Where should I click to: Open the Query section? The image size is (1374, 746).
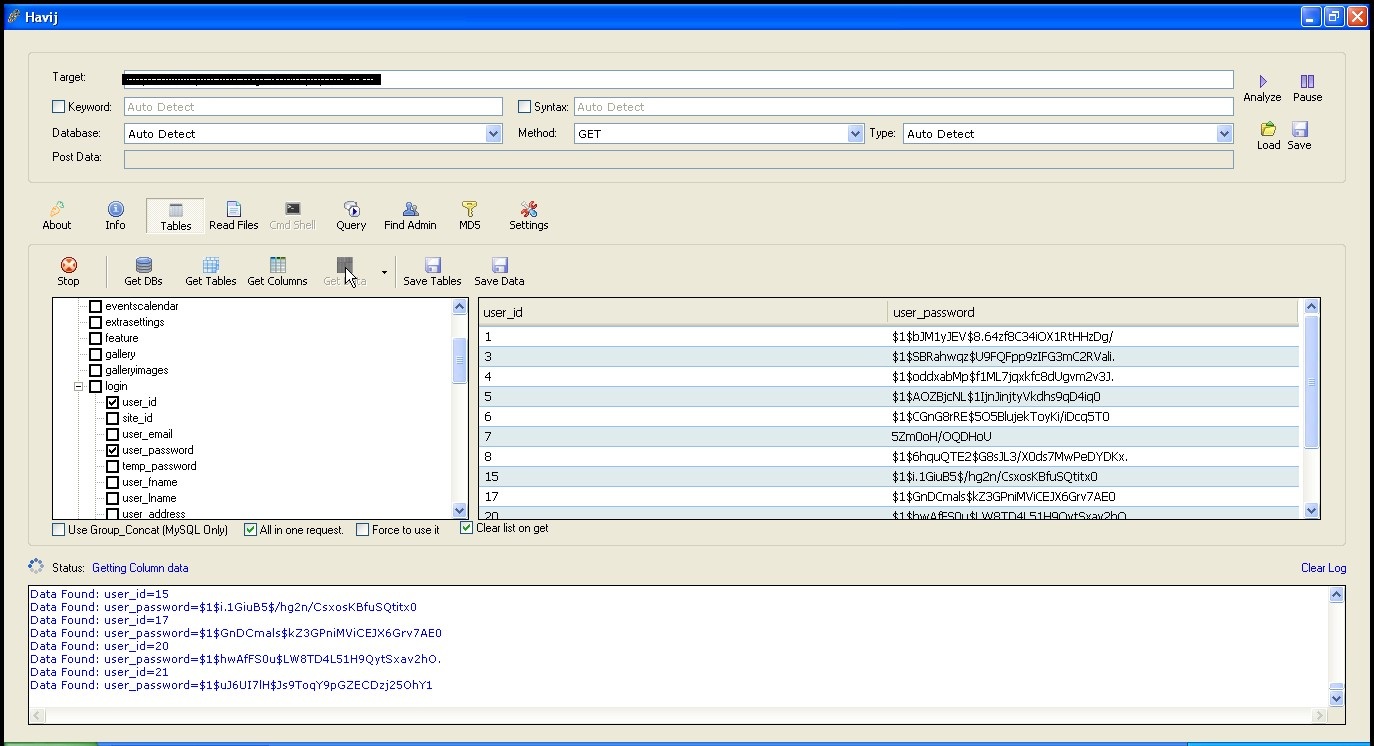pos(351,215)
